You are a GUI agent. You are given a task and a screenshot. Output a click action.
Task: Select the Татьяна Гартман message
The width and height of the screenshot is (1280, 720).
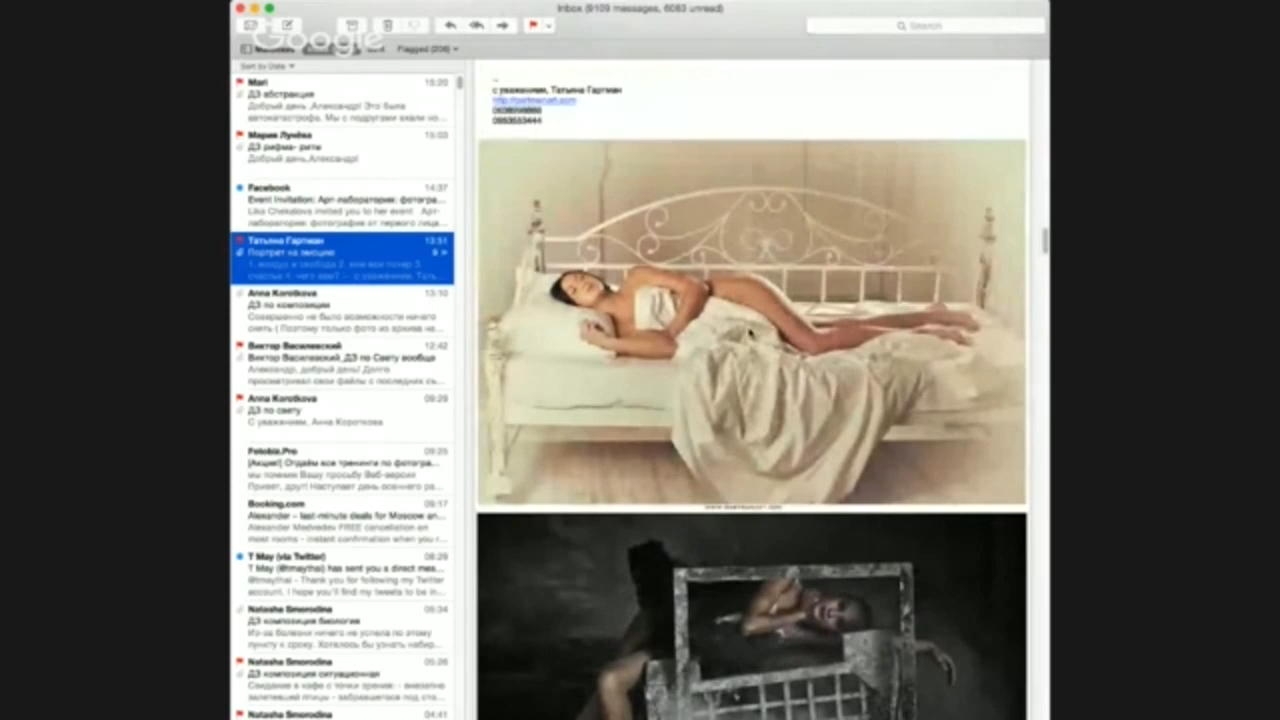pos(343,259)
